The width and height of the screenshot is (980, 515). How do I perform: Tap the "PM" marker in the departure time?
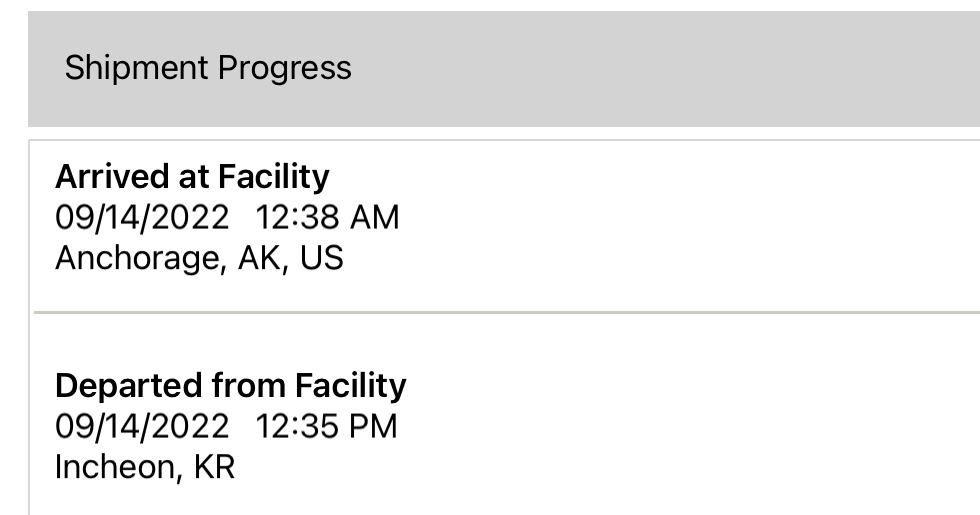click(x=373, y=426)
